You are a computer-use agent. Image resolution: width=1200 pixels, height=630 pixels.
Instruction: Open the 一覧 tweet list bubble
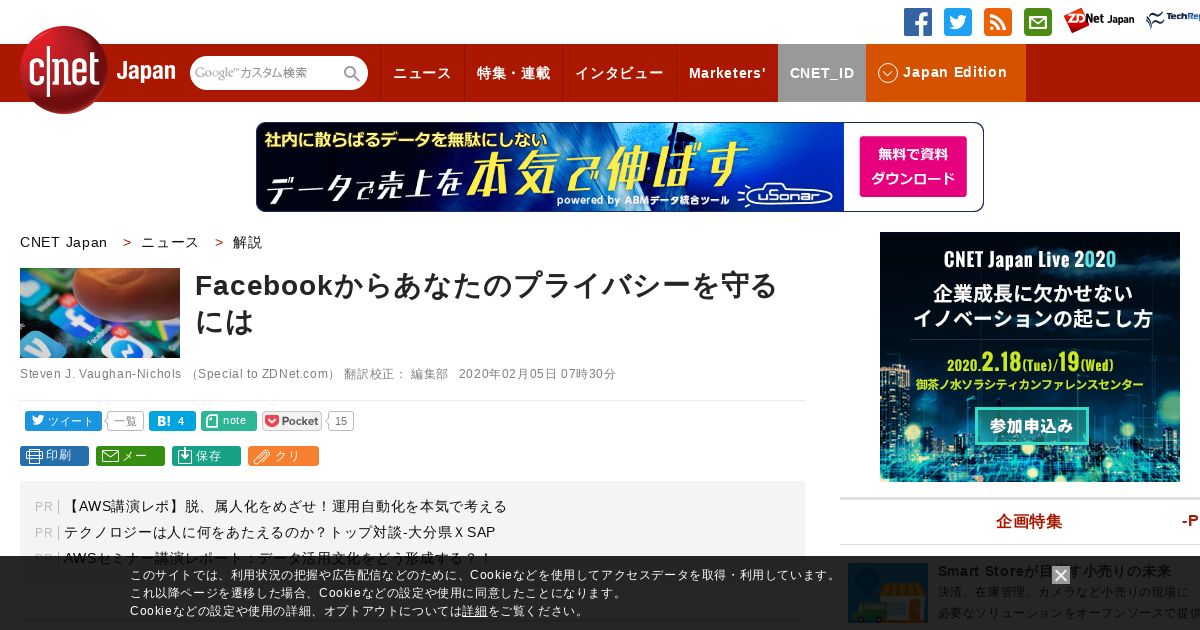(125, 421)
